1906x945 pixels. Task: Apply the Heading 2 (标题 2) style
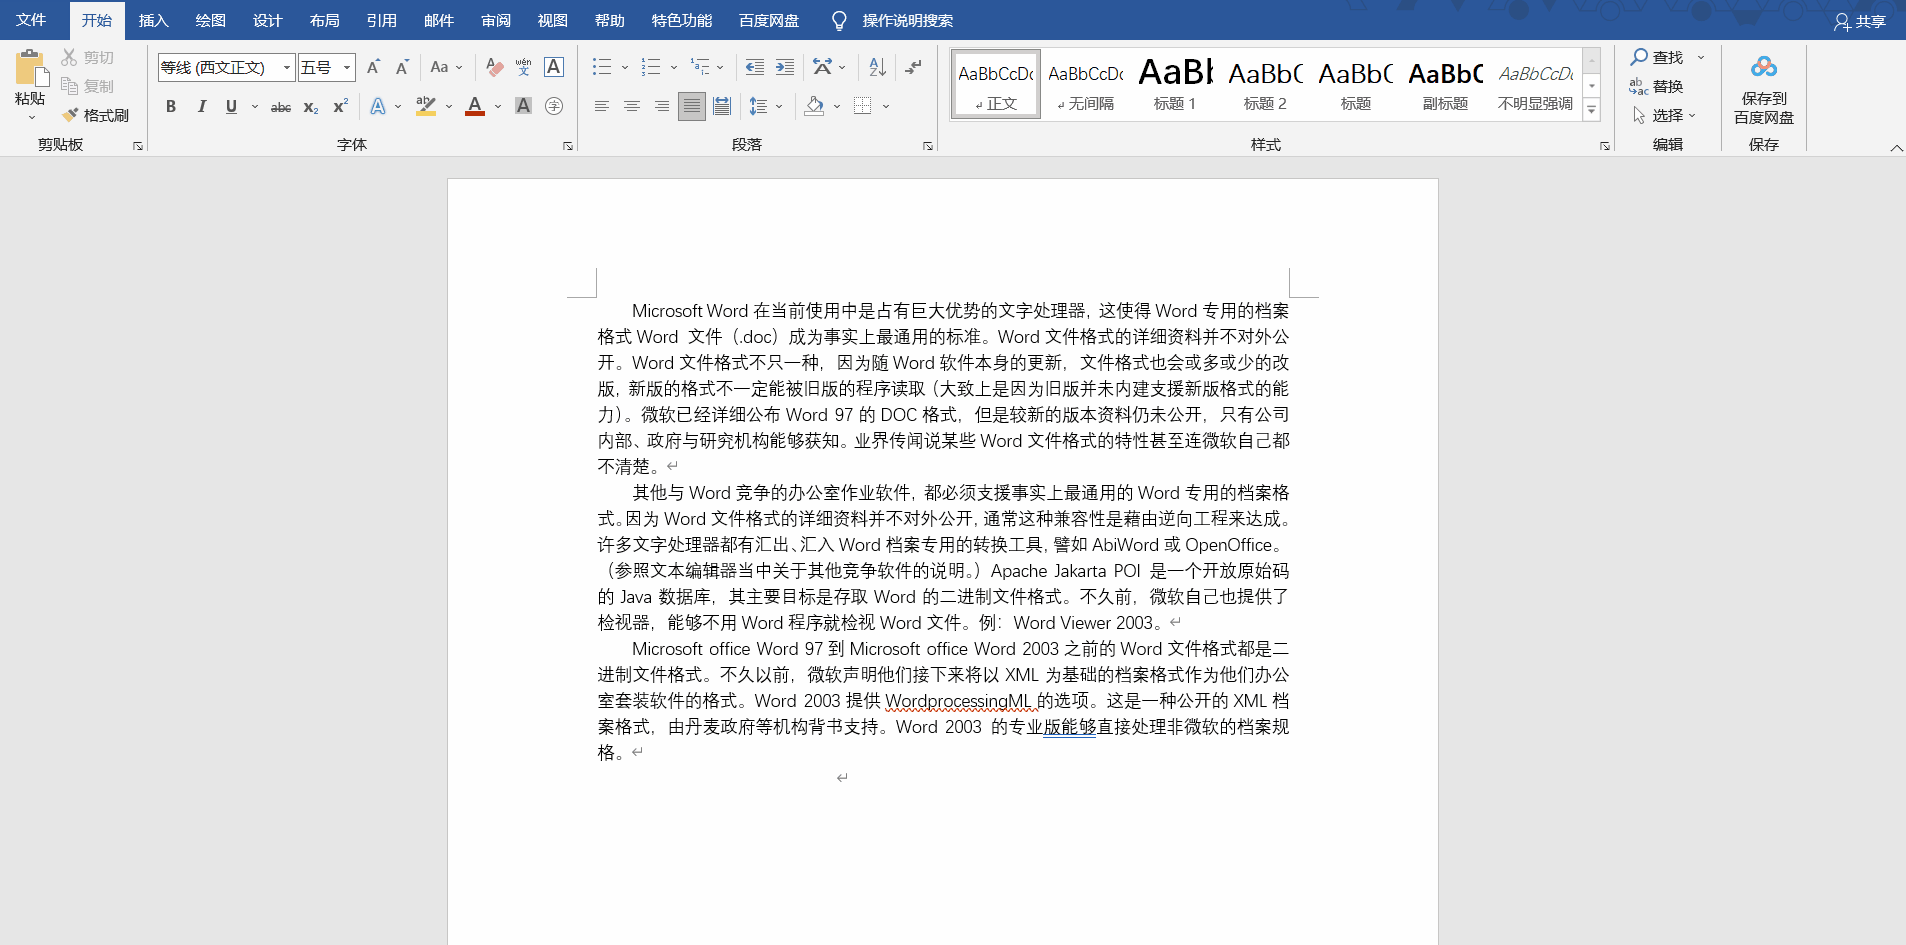[1265, 84]
